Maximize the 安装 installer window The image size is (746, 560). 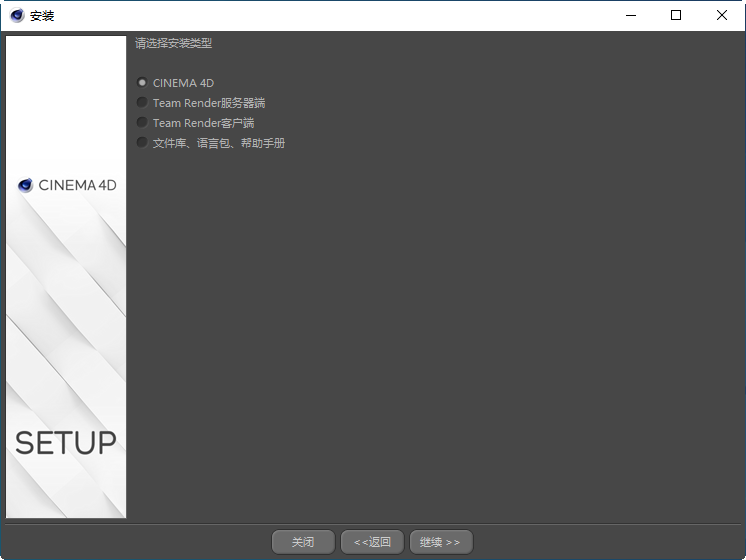click(x=676, y=15)
